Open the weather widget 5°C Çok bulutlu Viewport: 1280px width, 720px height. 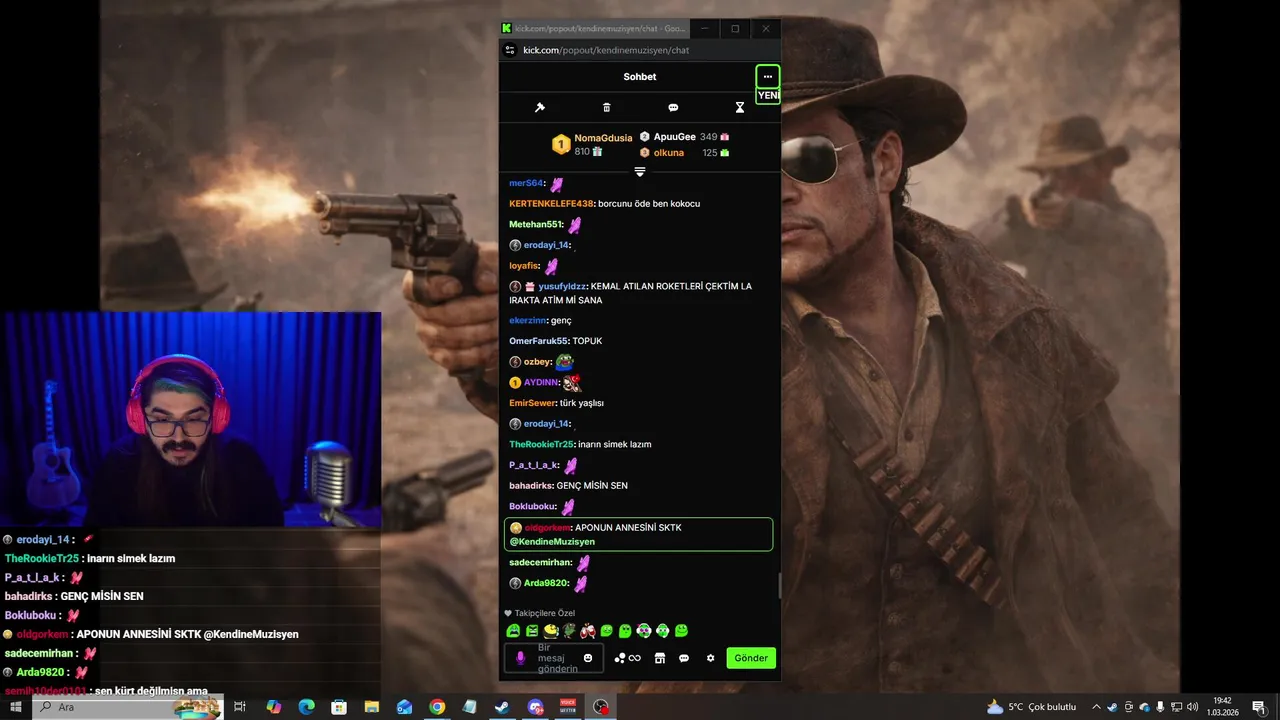coord(1032,707)
